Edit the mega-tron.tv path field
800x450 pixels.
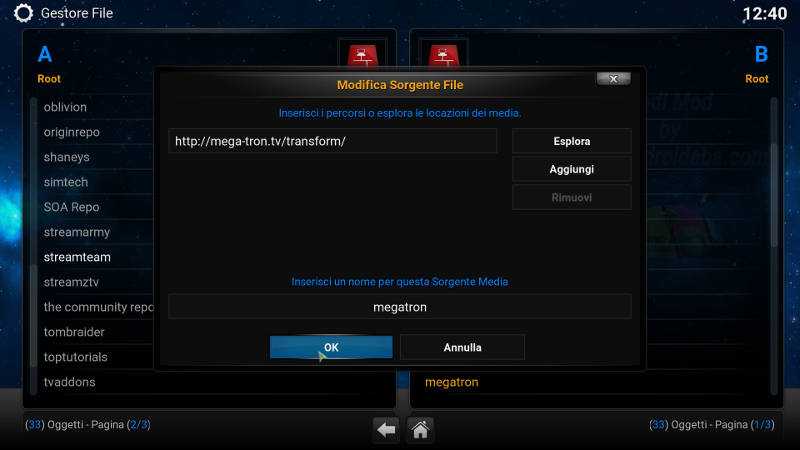pos(333,141)
